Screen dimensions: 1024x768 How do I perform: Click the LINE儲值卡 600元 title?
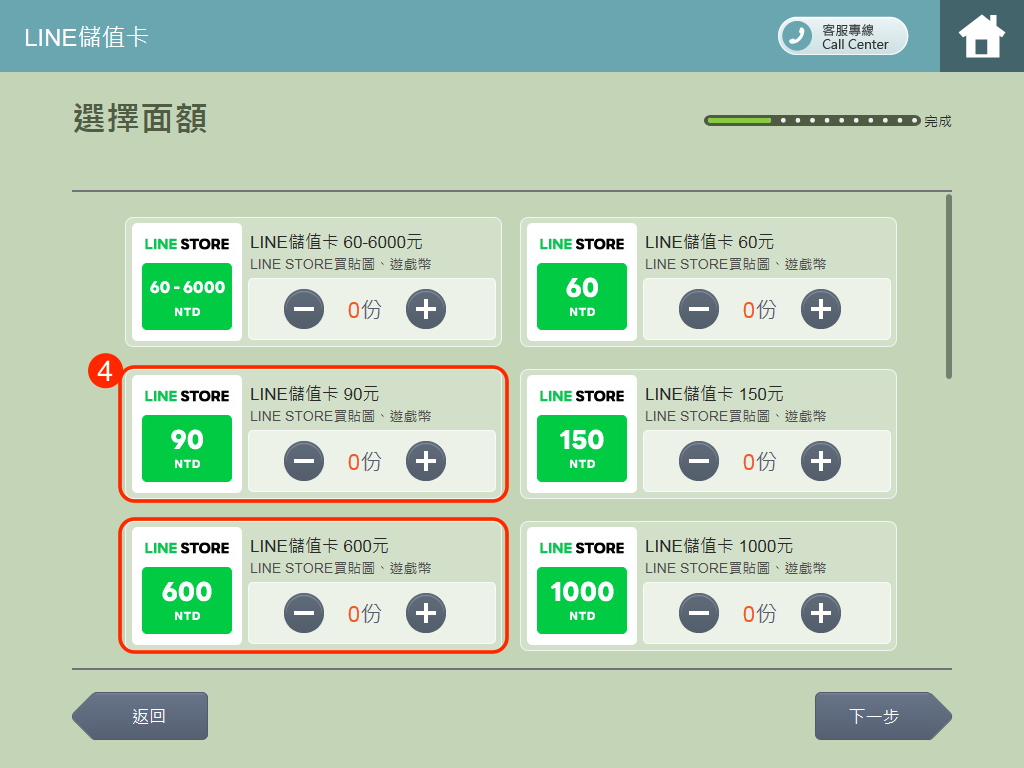point(319,547)
